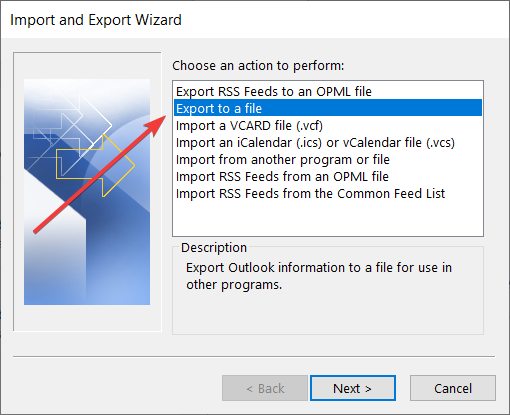Select Export RSS Feeds to an OPML file
The image size is (510, 415).
(274, 91)
